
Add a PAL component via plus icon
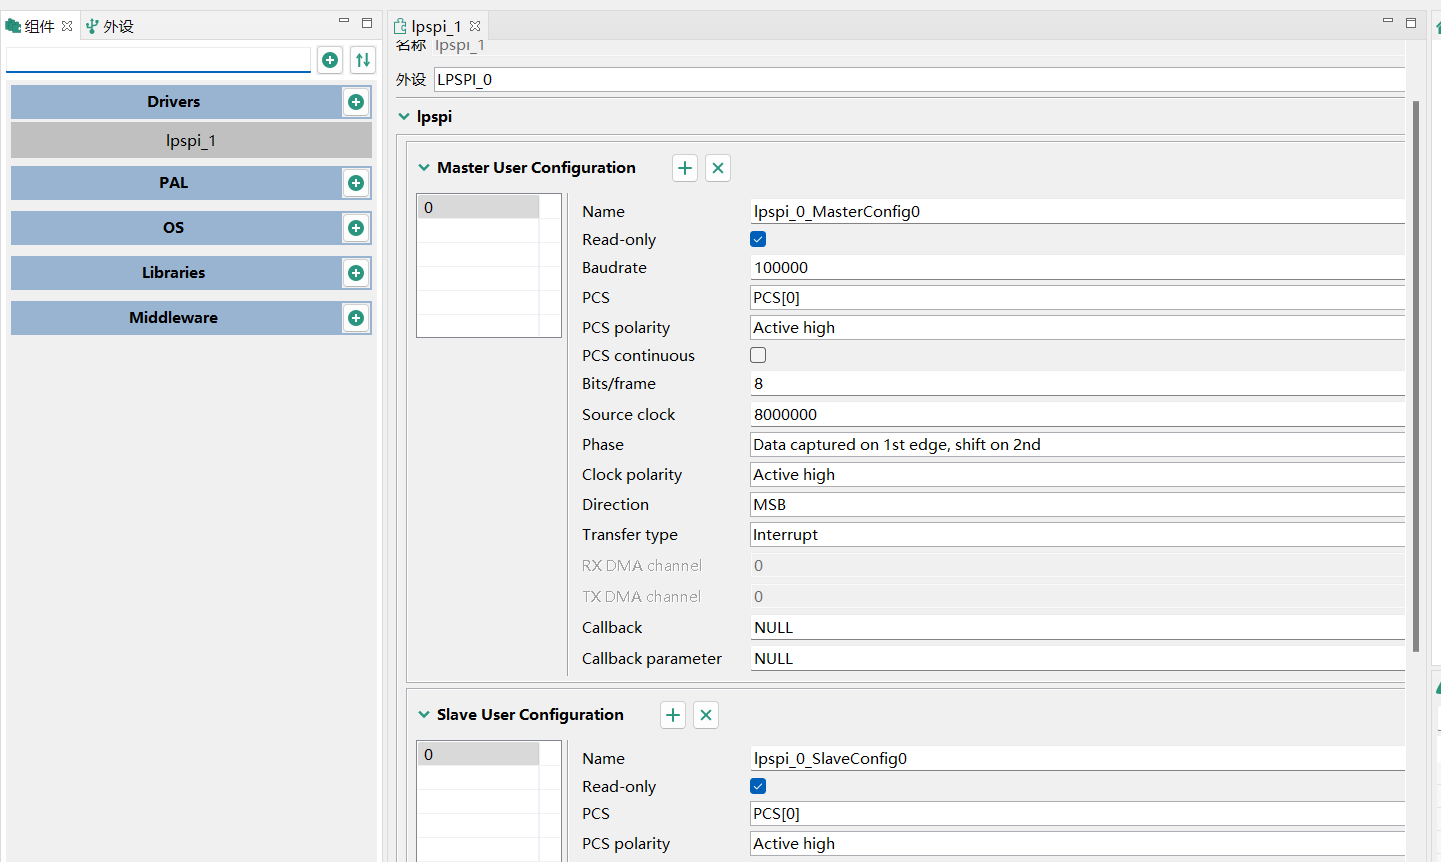click(x=356, y=183)
